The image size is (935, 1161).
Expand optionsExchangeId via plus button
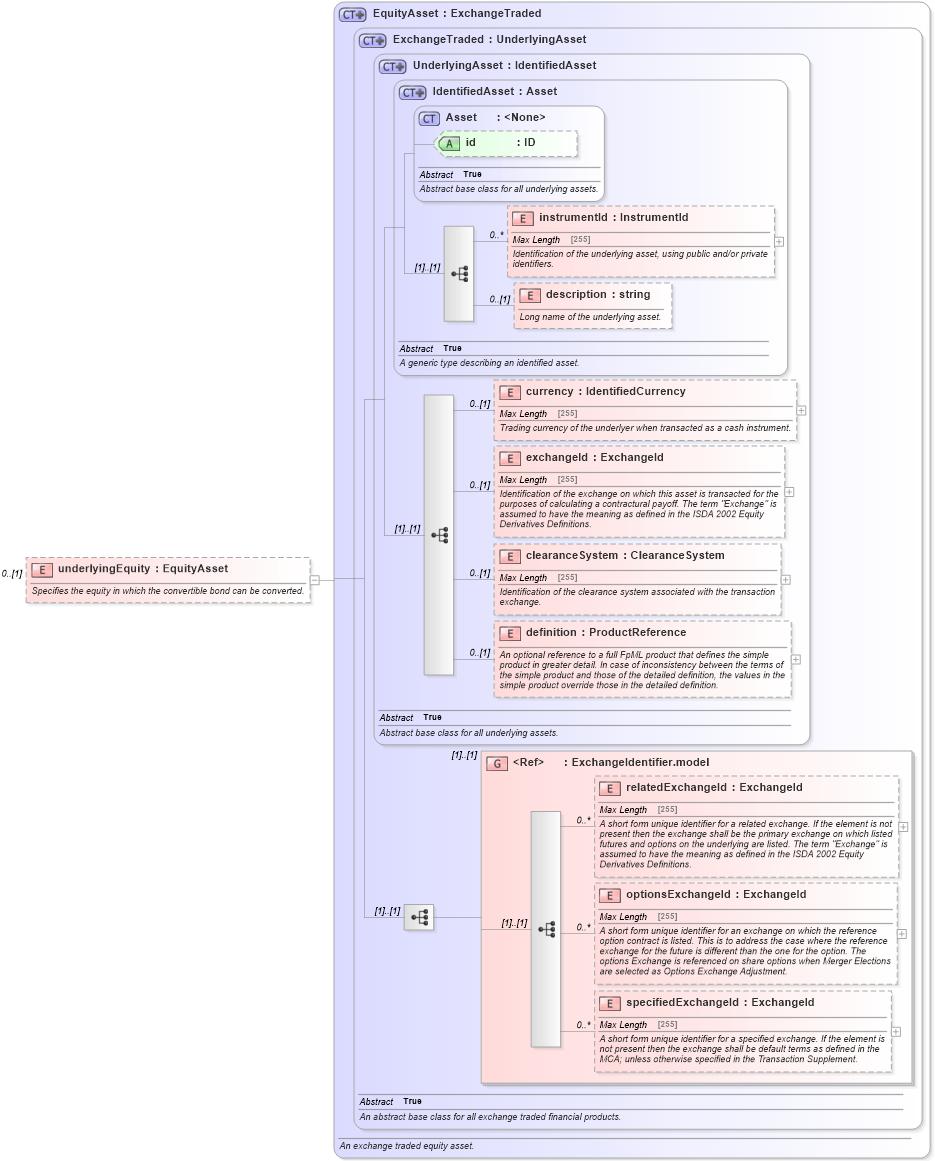point(902,934)
